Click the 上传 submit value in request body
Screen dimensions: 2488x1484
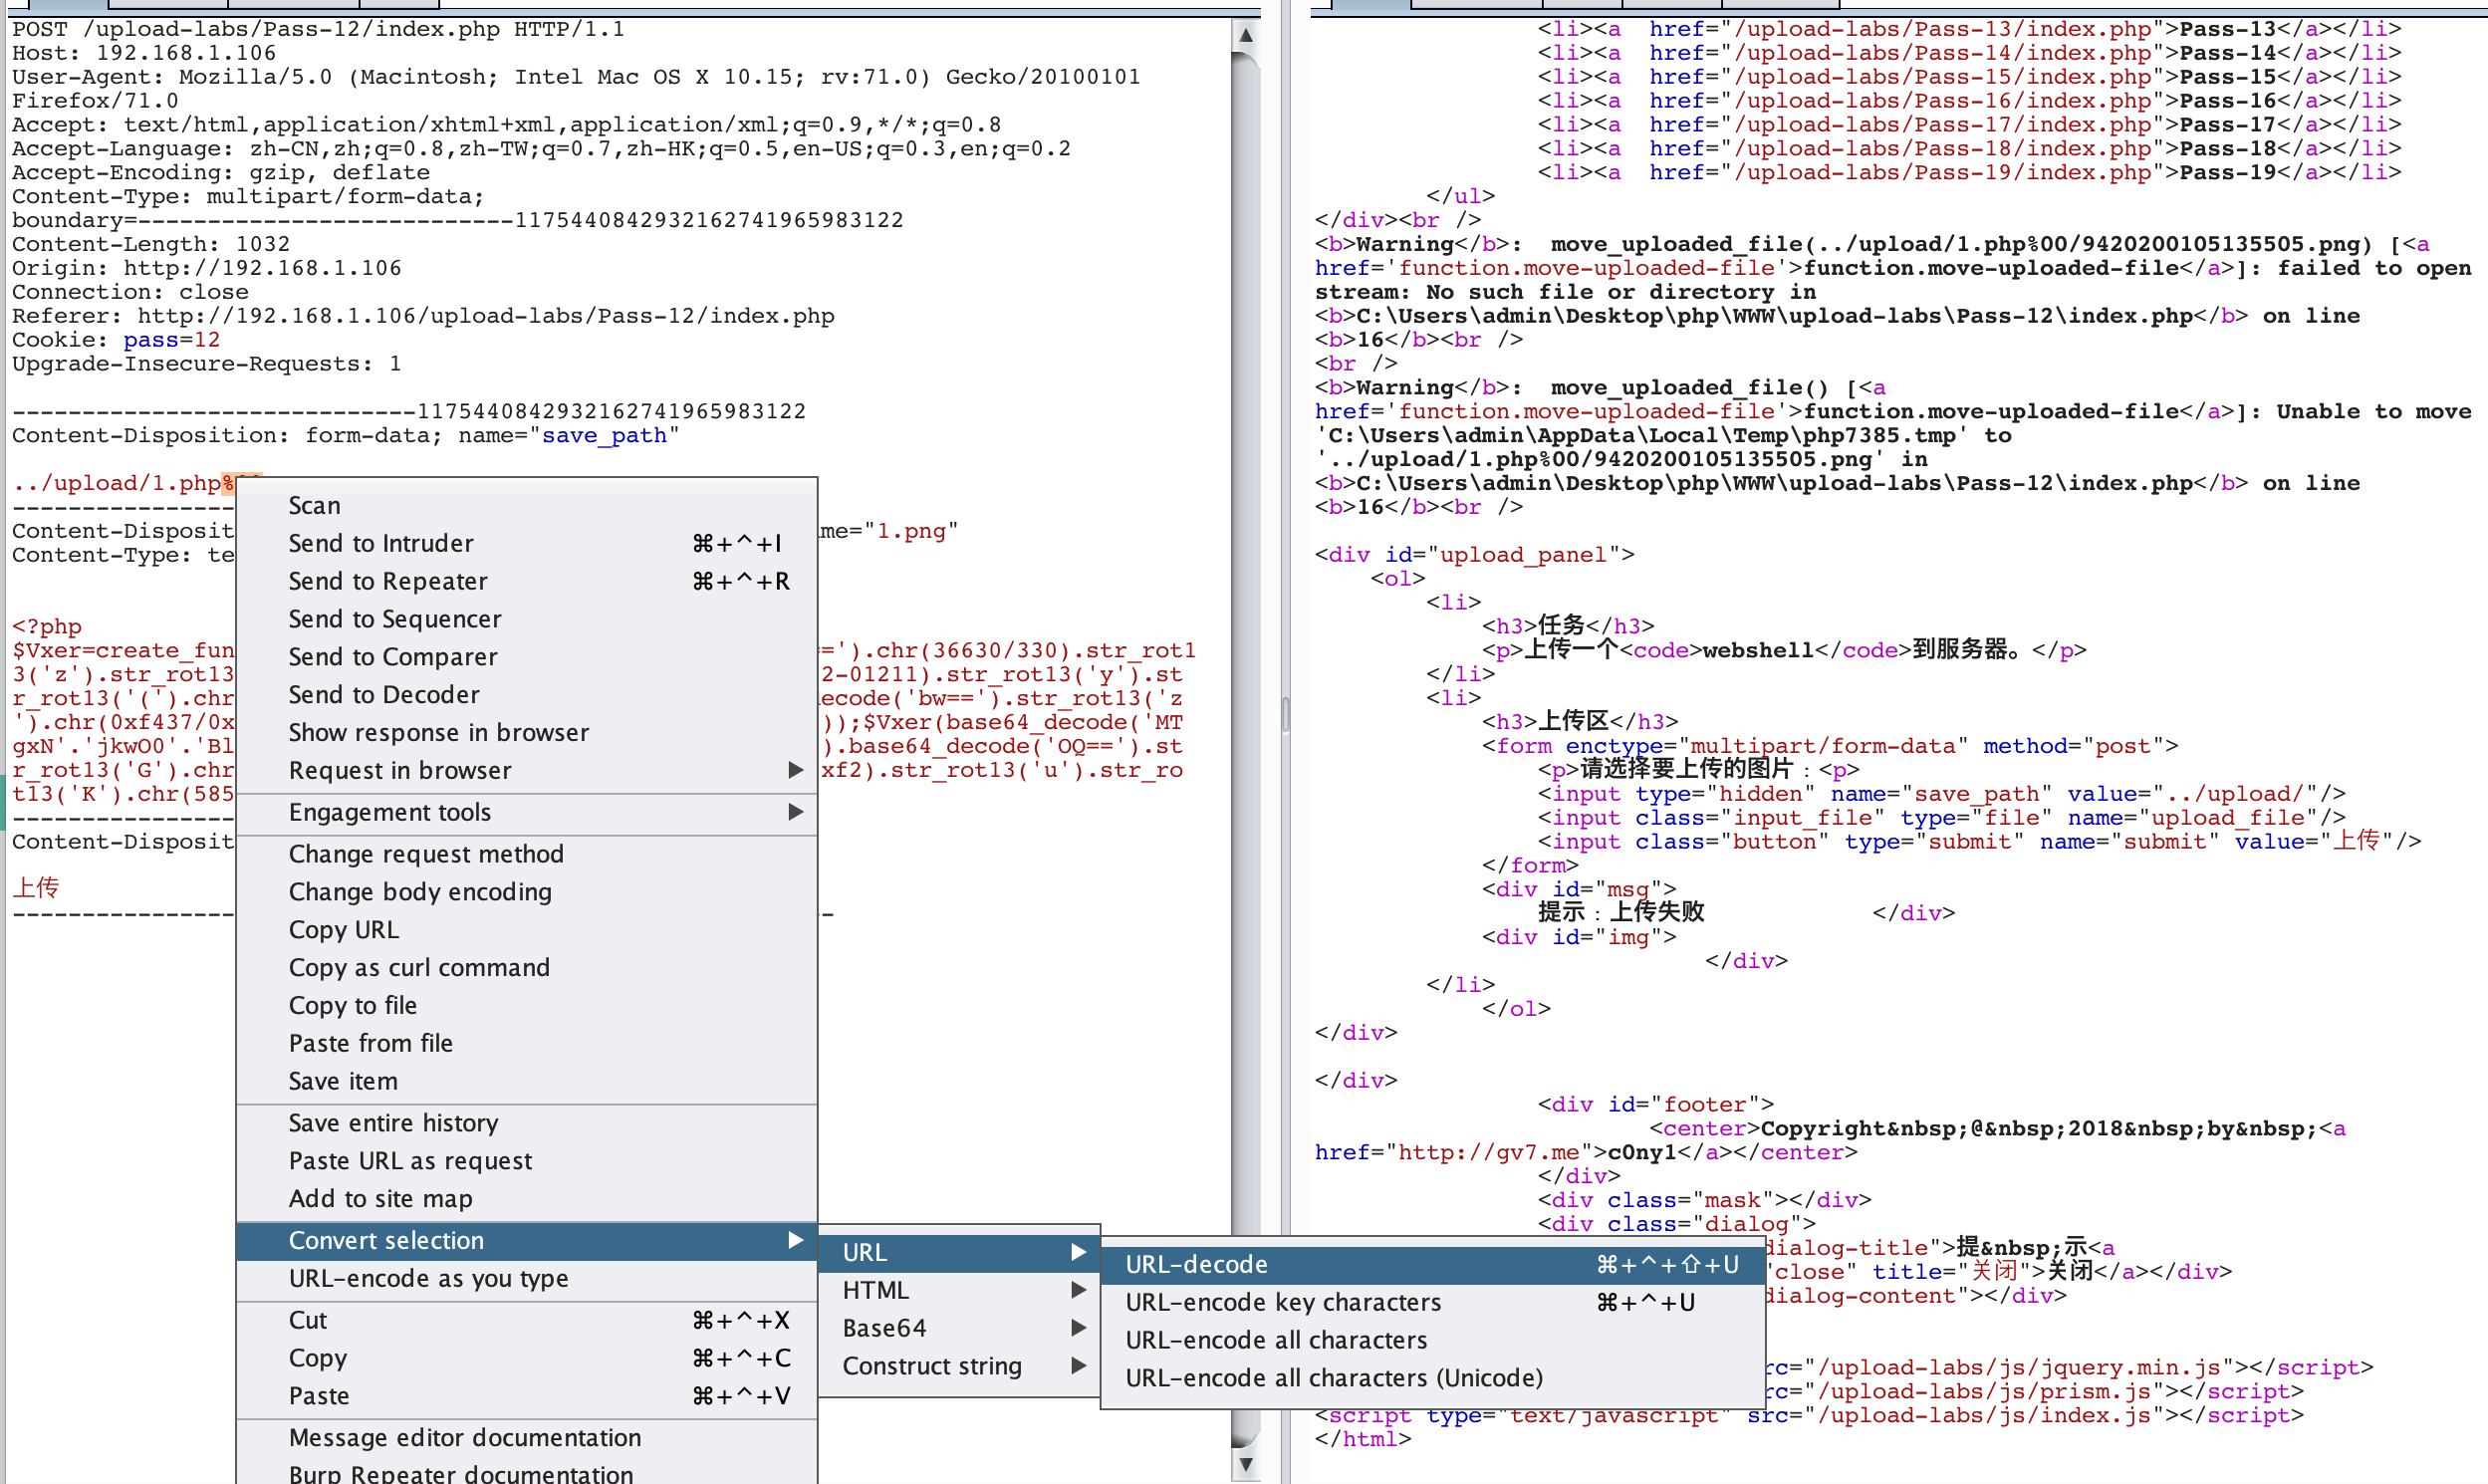[x=36, y=888]
